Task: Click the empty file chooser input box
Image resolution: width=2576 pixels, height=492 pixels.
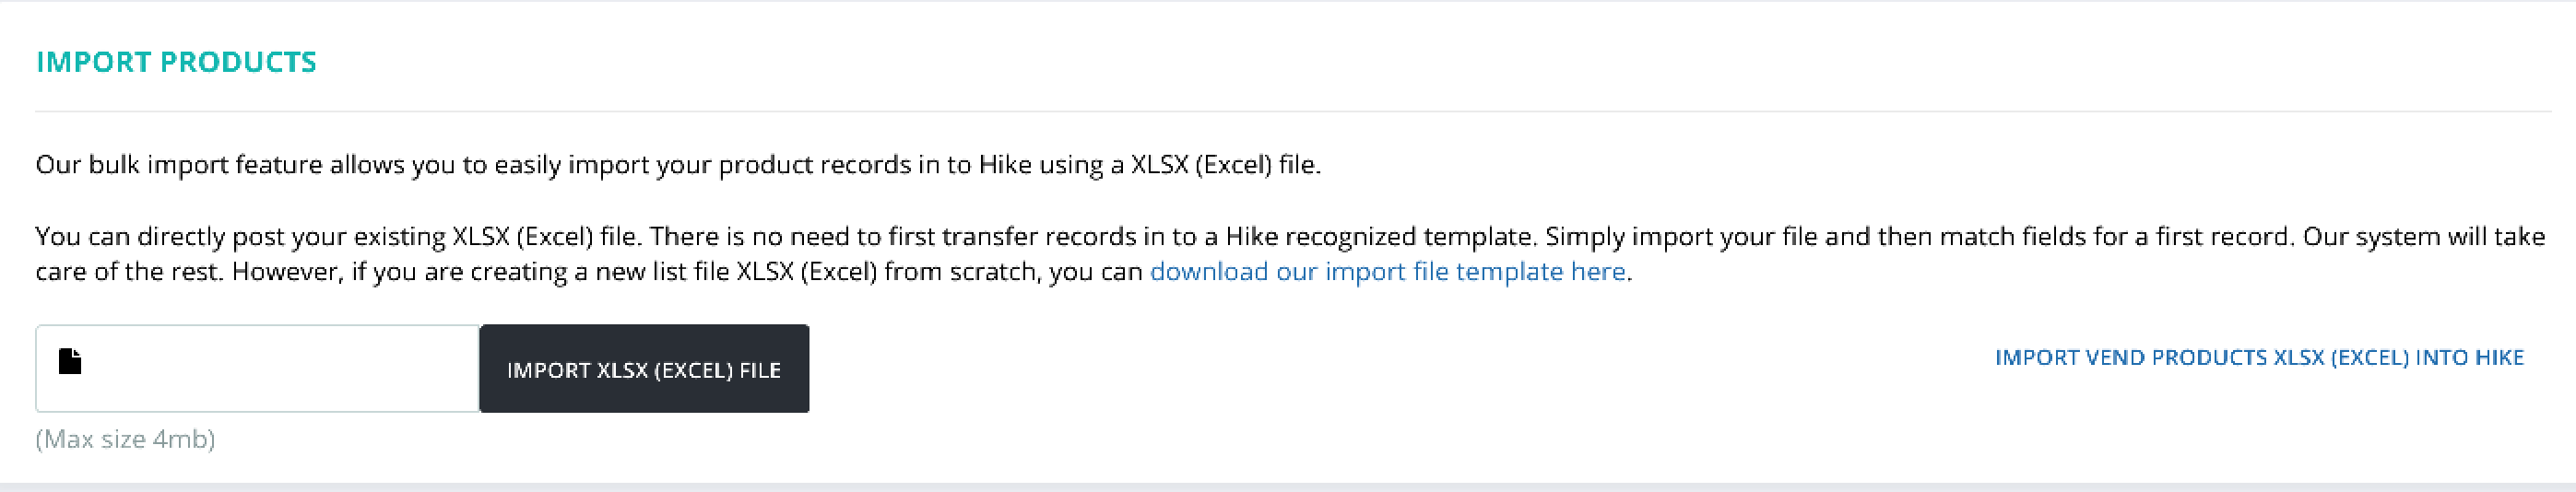Action: [258, 368]
